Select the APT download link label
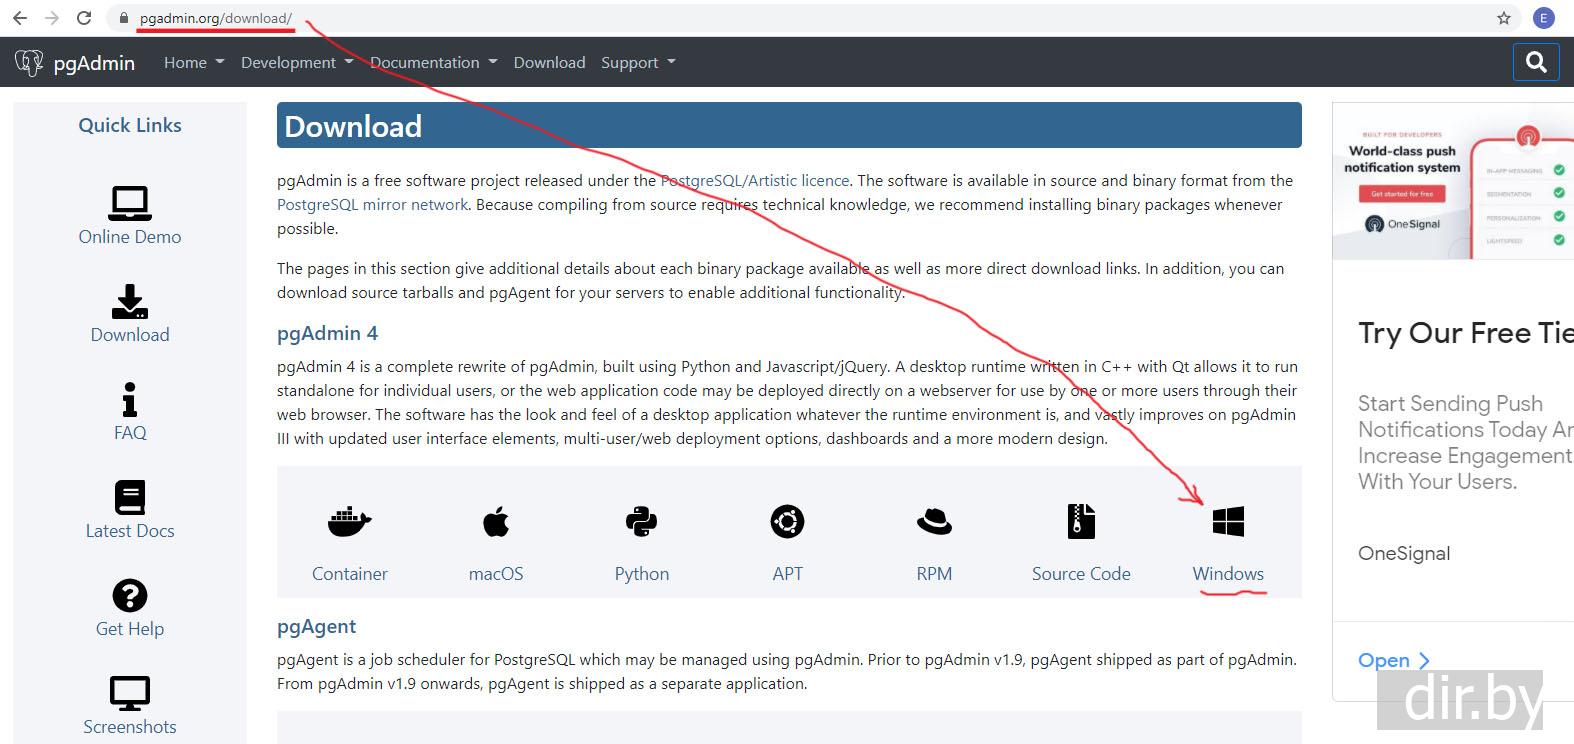This screenshot has height=744, width=1574. click(788, 574)
